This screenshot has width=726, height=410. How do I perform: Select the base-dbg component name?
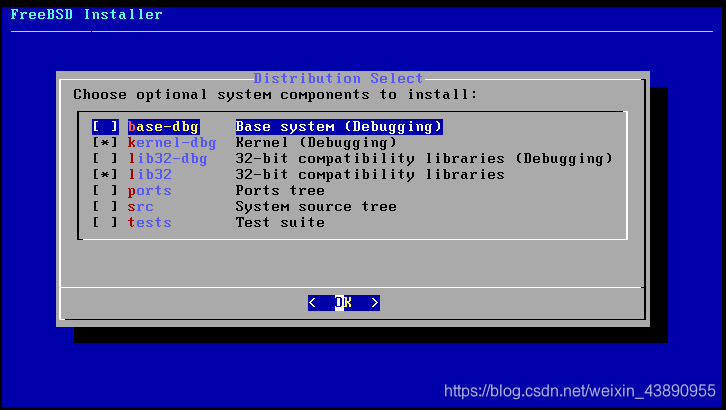point(163,126)
